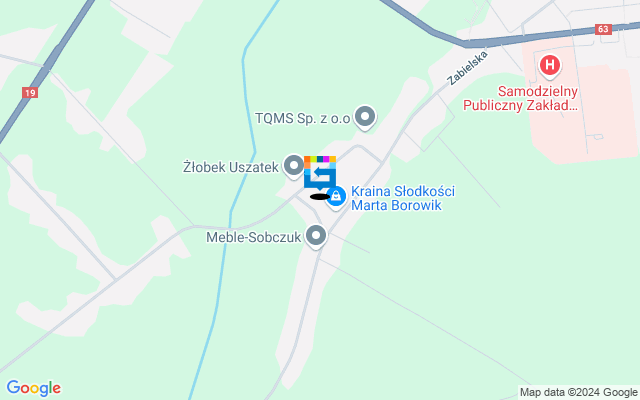Viewport: 640px width, 400px height.
Task: Click the TQMS Sp. z o.o text label
Action: pos(302,118)
